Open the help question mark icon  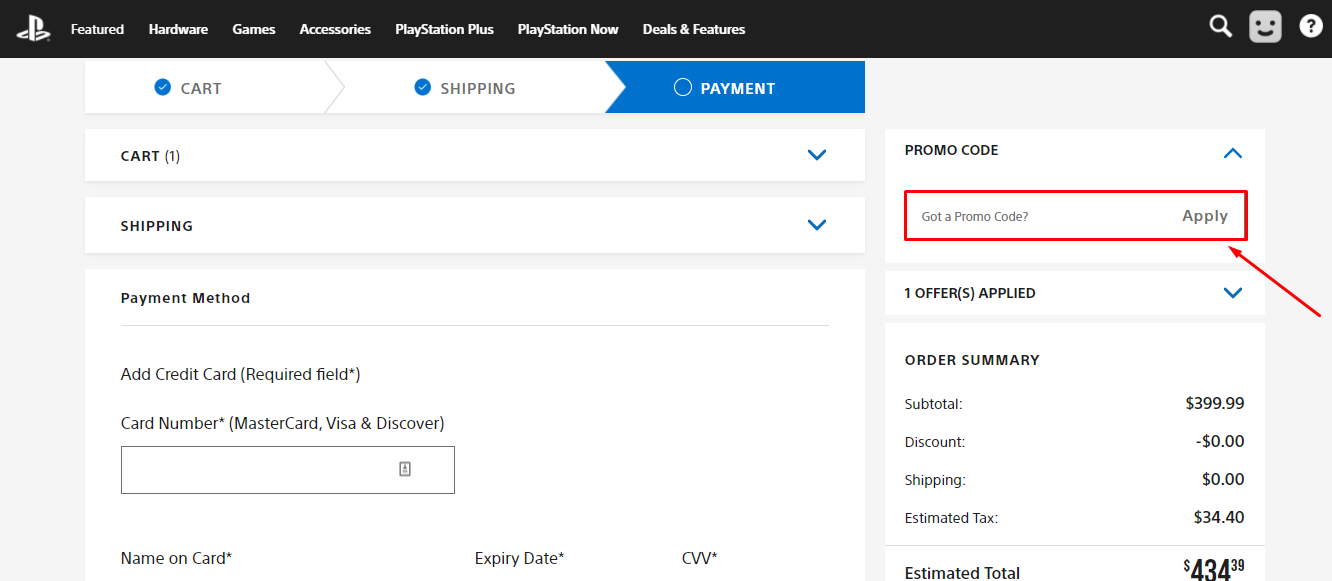1311,27
